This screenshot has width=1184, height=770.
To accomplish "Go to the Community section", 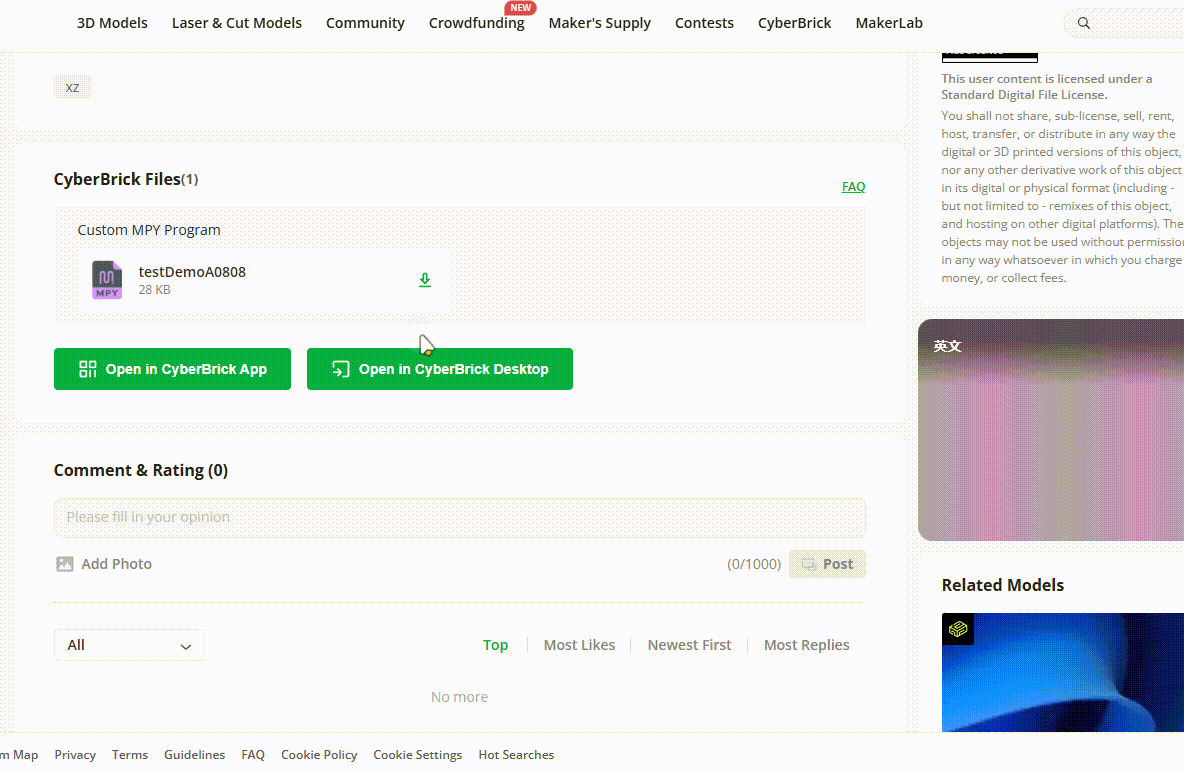I will pos(365,23).
